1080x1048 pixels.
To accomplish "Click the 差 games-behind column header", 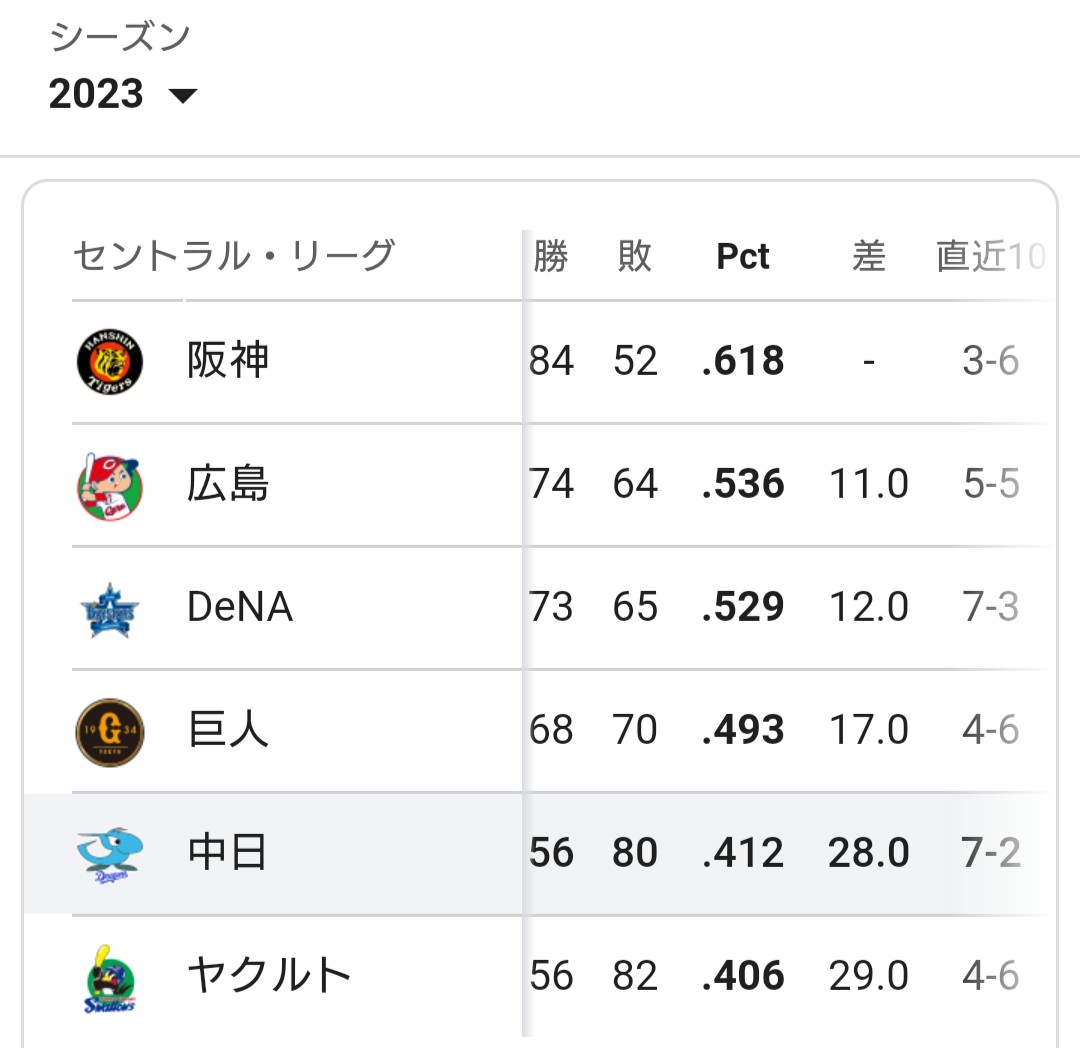I will click(868, 257).
